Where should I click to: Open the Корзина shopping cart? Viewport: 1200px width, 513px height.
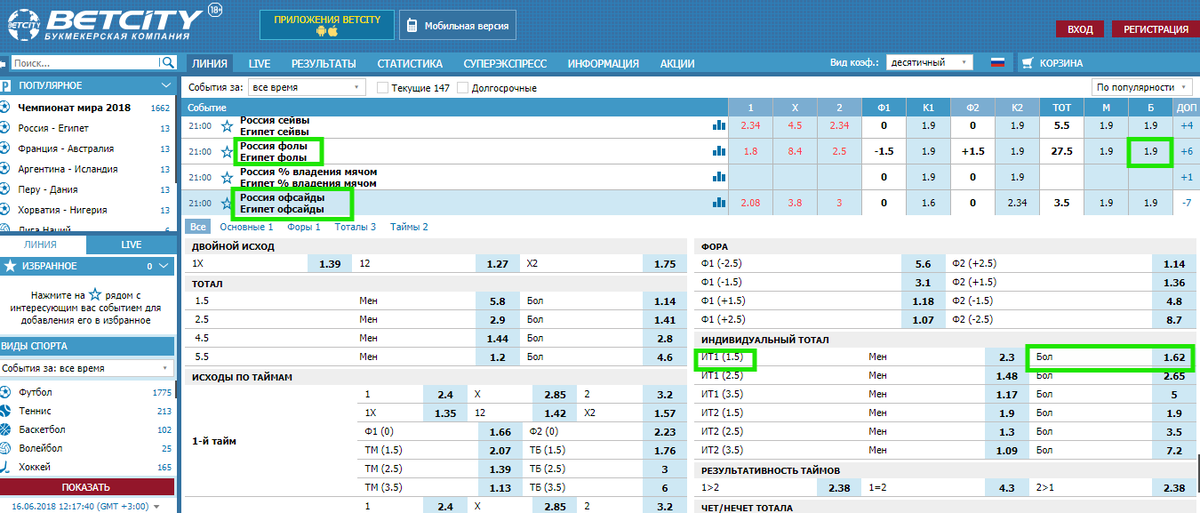pyautogui.click(x=1055, y=63)
